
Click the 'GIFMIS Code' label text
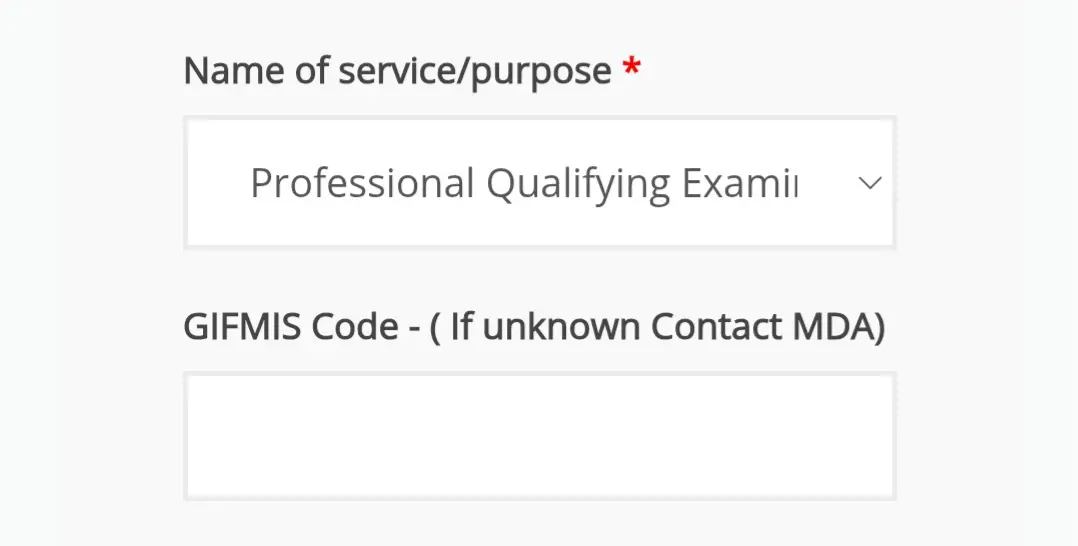(x=291, y=327)
